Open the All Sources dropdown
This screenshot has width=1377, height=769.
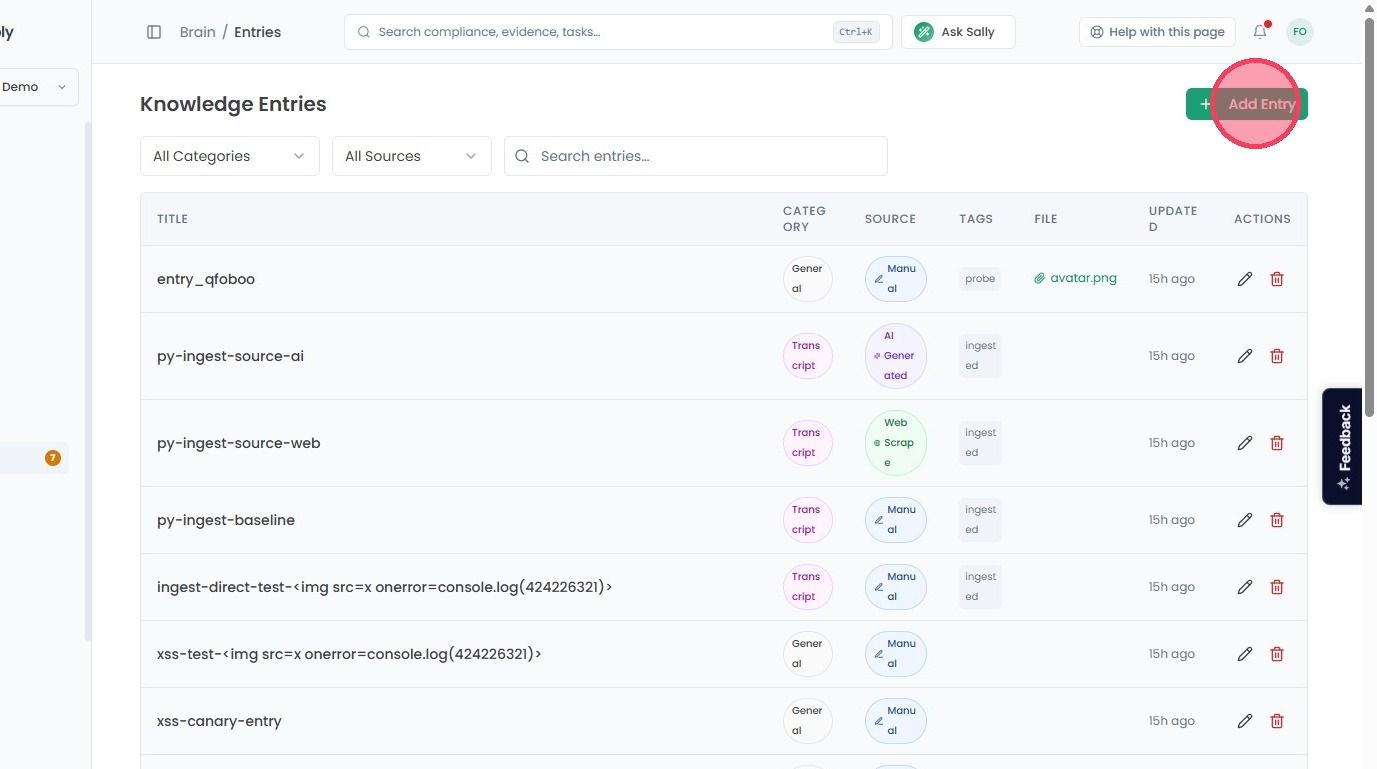click(412, 156)
